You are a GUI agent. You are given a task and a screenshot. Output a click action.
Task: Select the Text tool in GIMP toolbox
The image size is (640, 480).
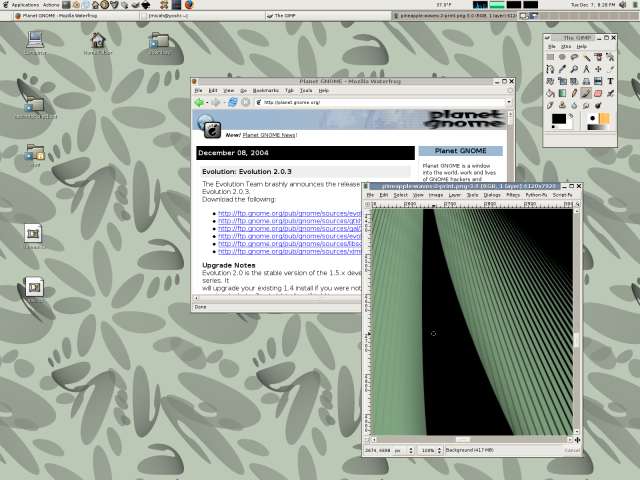pos(610,81)
